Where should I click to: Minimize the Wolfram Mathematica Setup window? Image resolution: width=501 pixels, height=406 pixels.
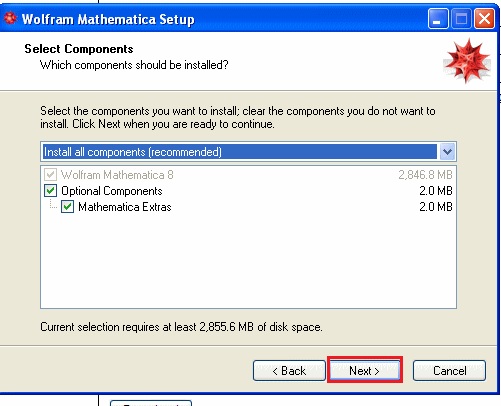(x=438, y=19)
